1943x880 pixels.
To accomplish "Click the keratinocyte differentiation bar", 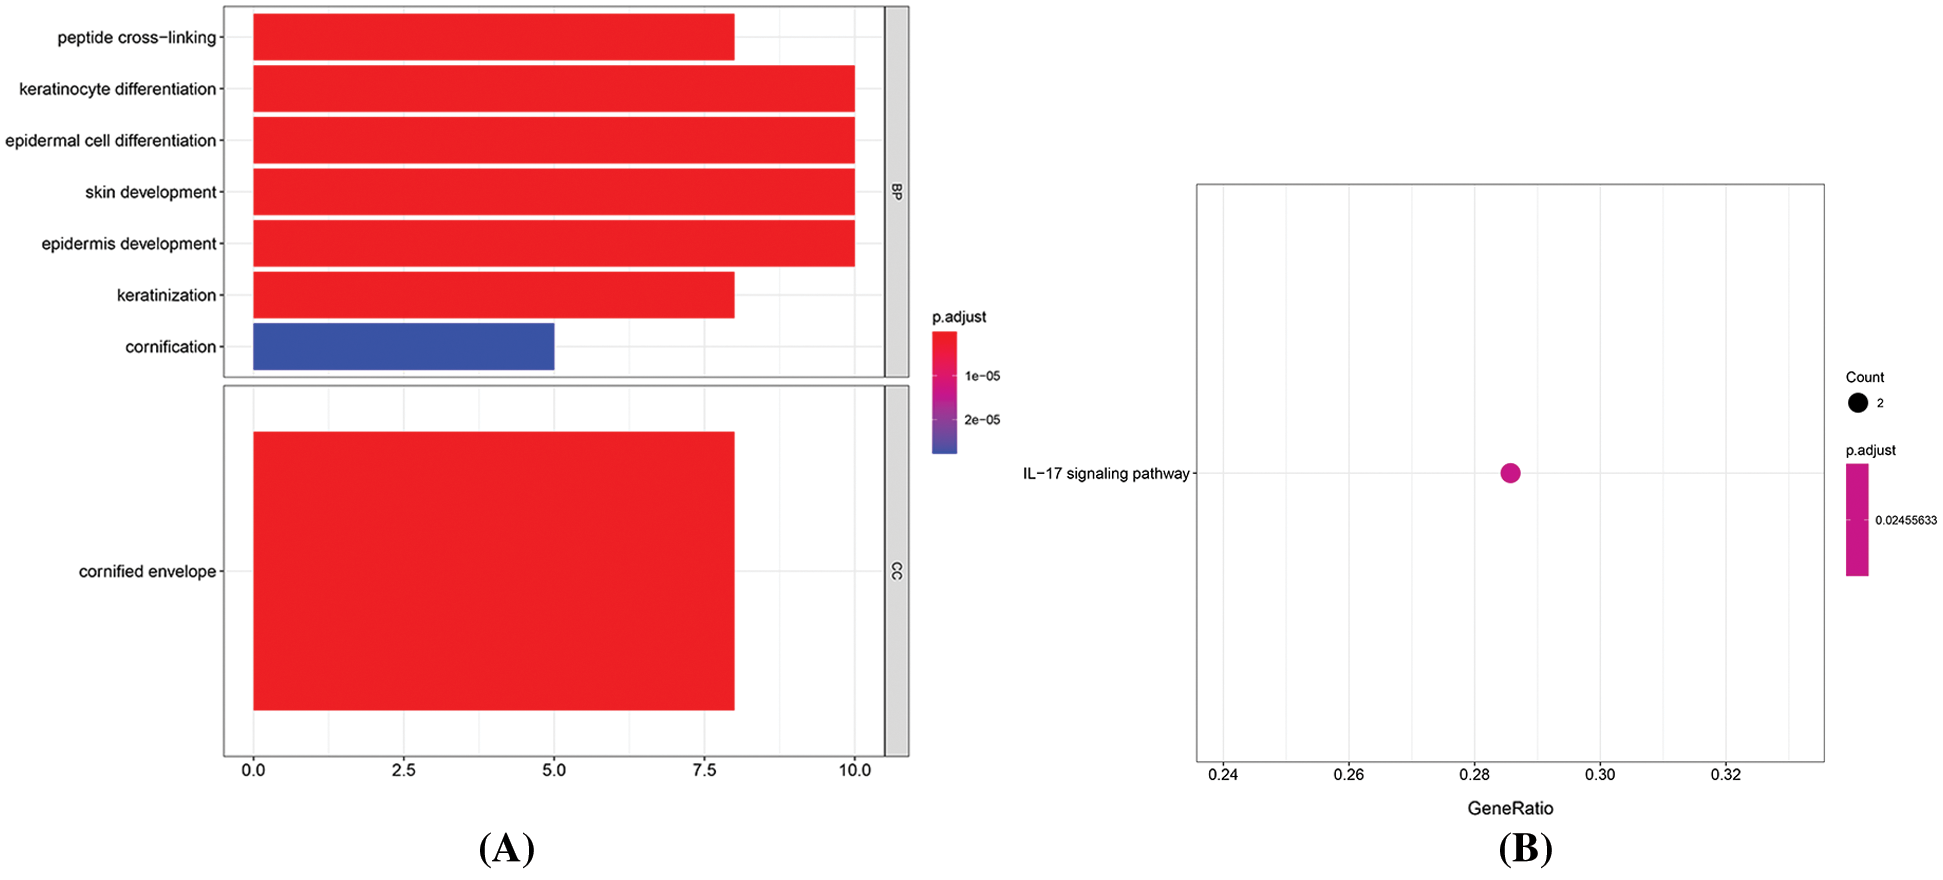I will (x=553, y=89).
